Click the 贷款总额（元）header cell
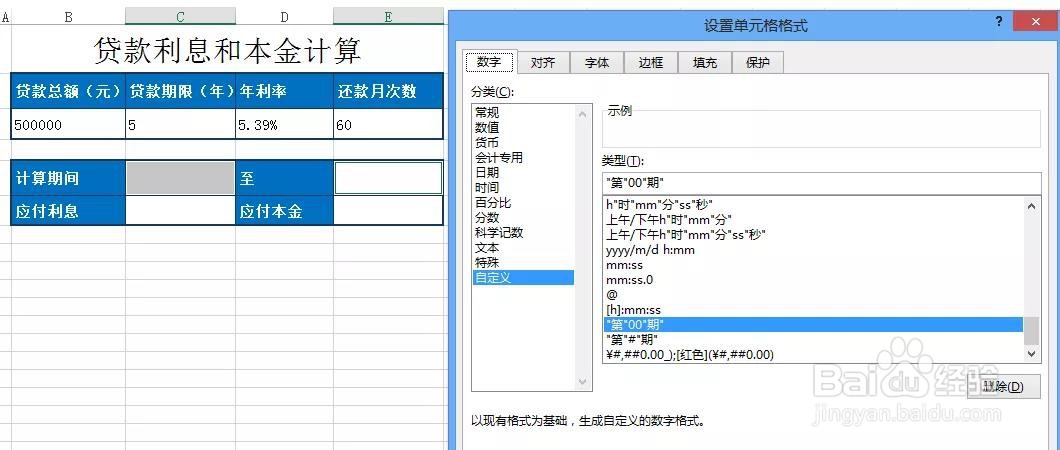 68,91
